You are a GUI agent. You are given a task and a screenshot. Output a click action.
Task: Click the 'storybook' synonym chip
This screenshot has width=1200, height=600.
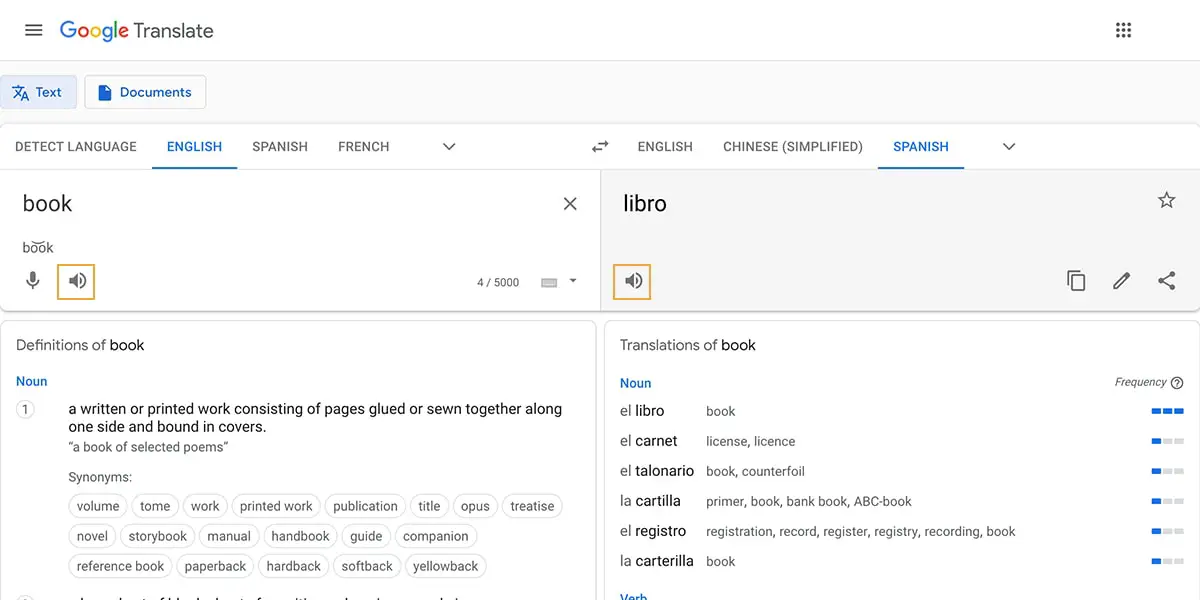[158, 536]
